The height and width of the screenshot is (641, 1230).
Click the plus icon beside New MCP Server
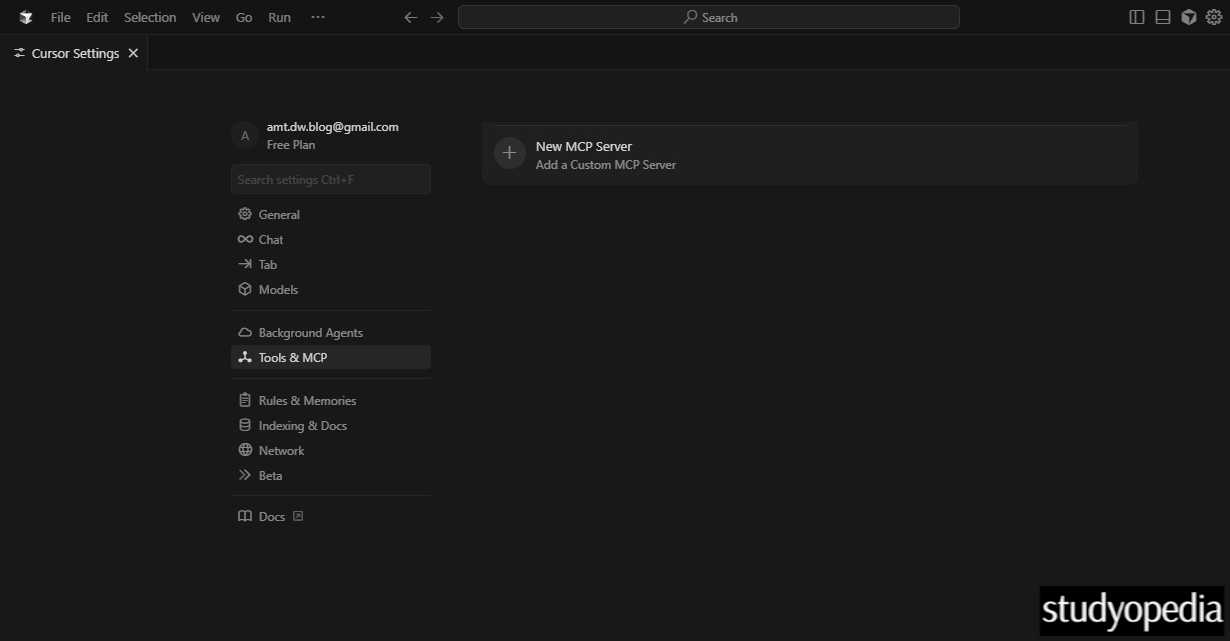click(509, 153)
